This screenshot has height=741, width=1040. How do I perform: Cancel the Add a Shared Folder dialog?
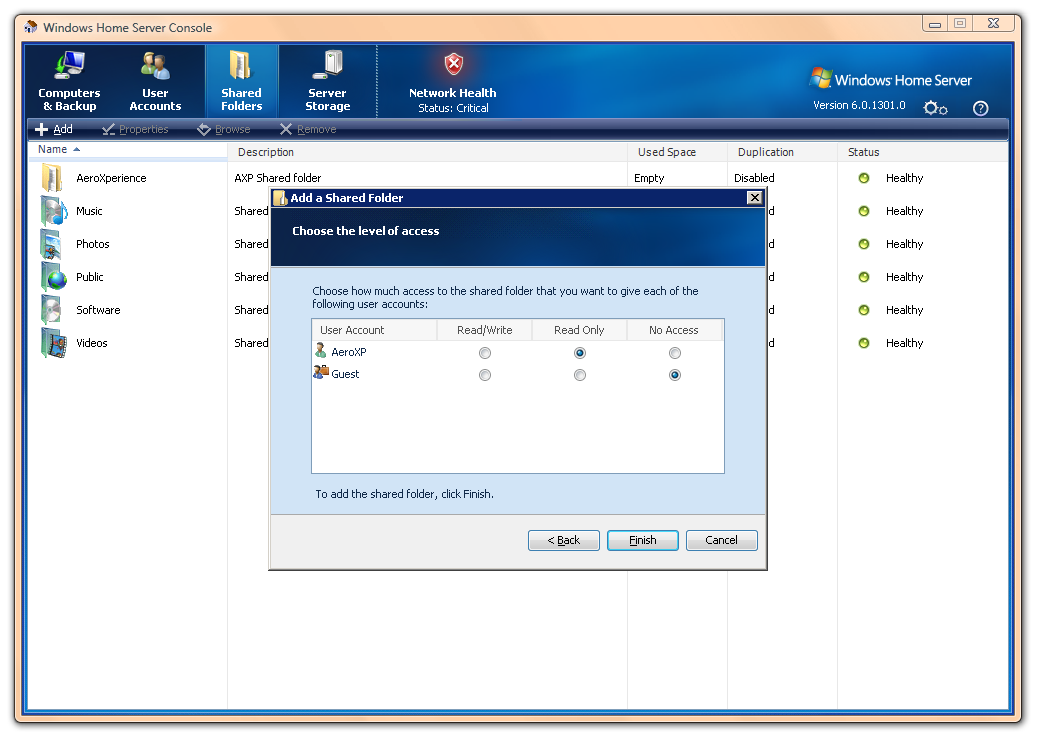(721, 540)
